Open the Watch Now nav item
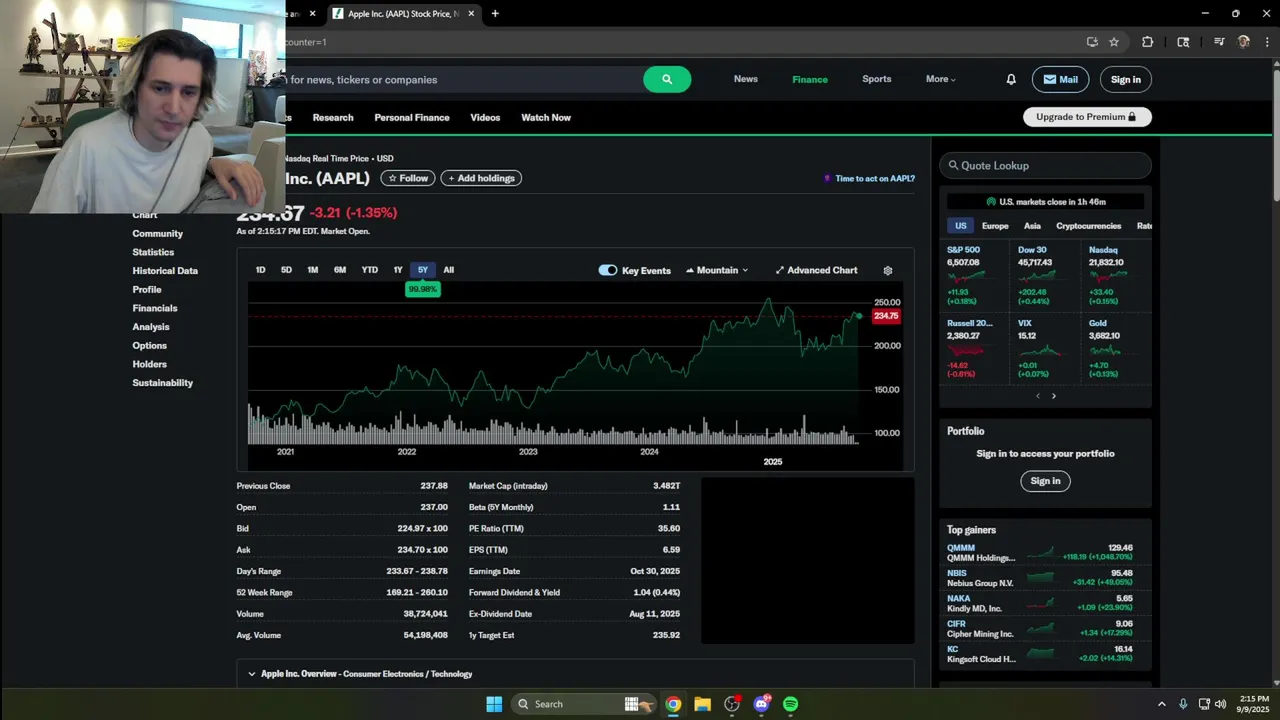 click(546, 117)
